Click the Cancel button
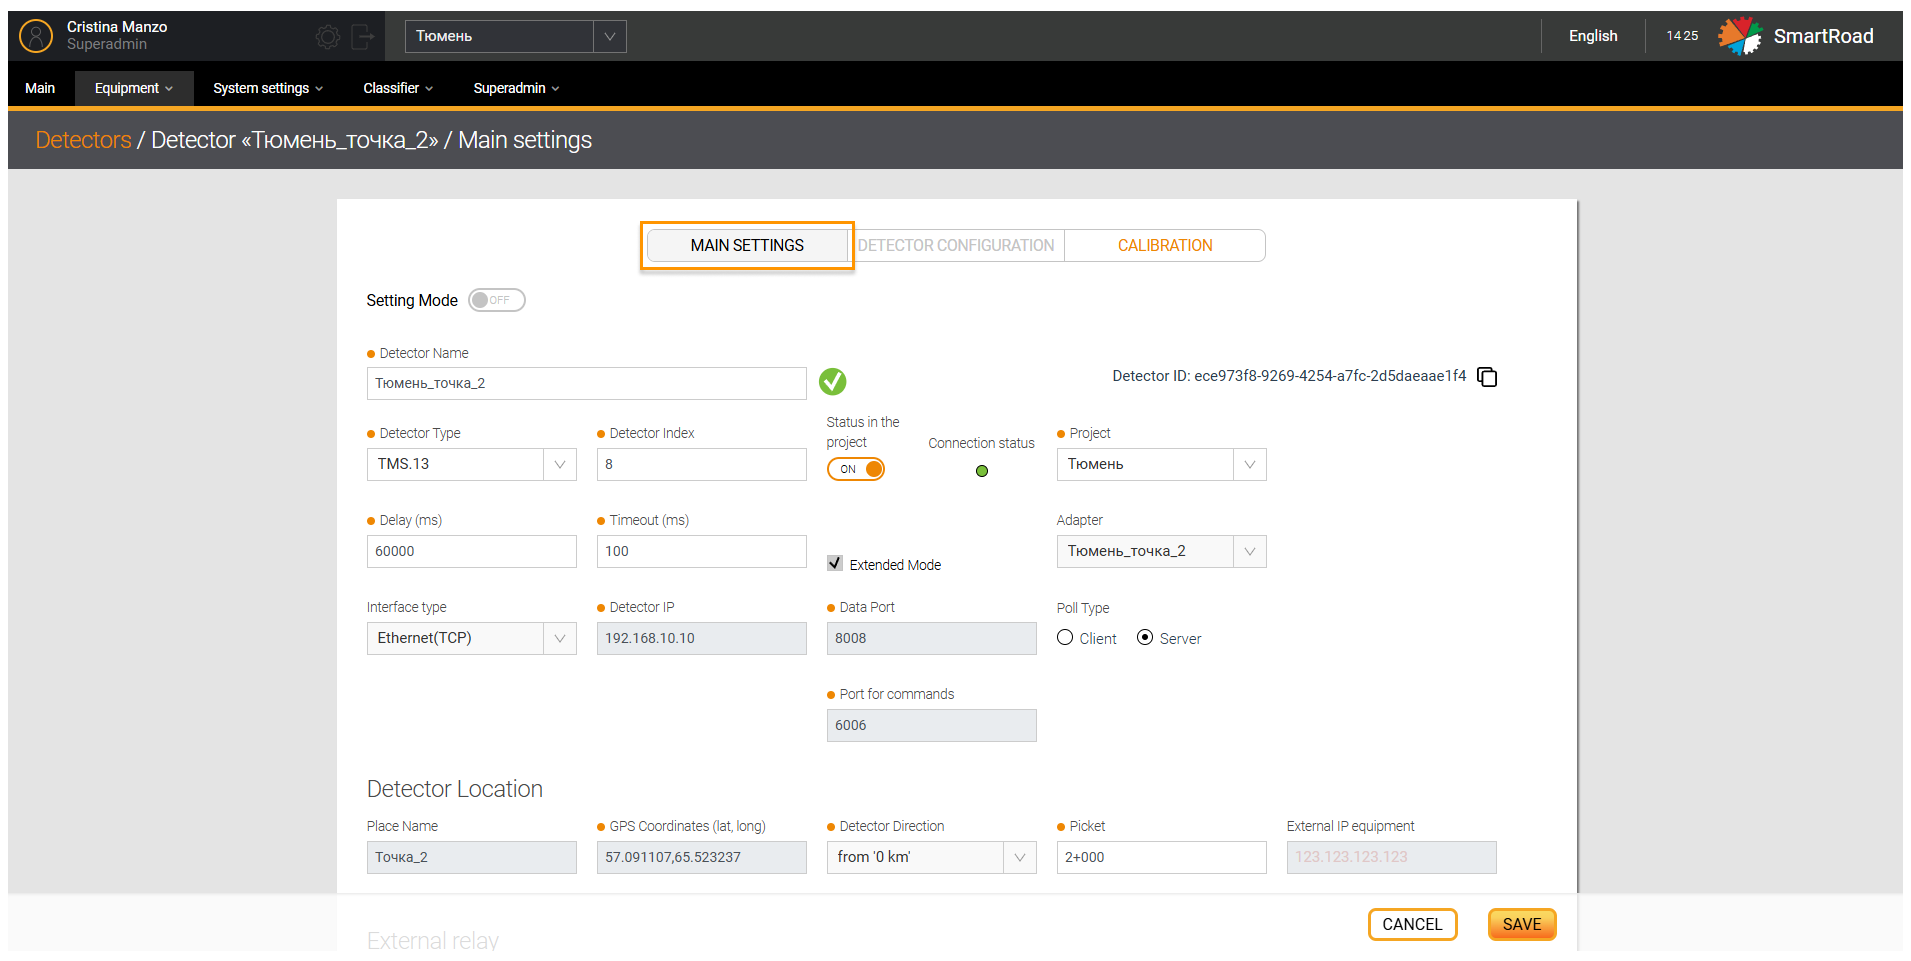This screenshot has width=1911, height=961. (1412, 924)
